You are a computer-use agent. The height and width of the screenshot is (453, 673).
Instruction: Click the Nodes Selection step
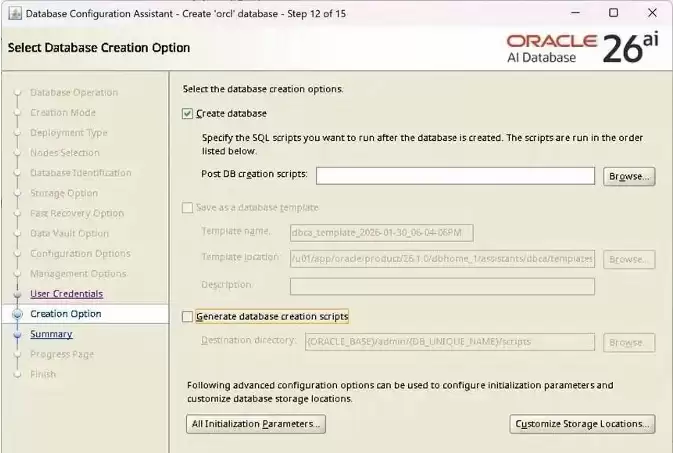pyautogui.click(x=64, y=153)
